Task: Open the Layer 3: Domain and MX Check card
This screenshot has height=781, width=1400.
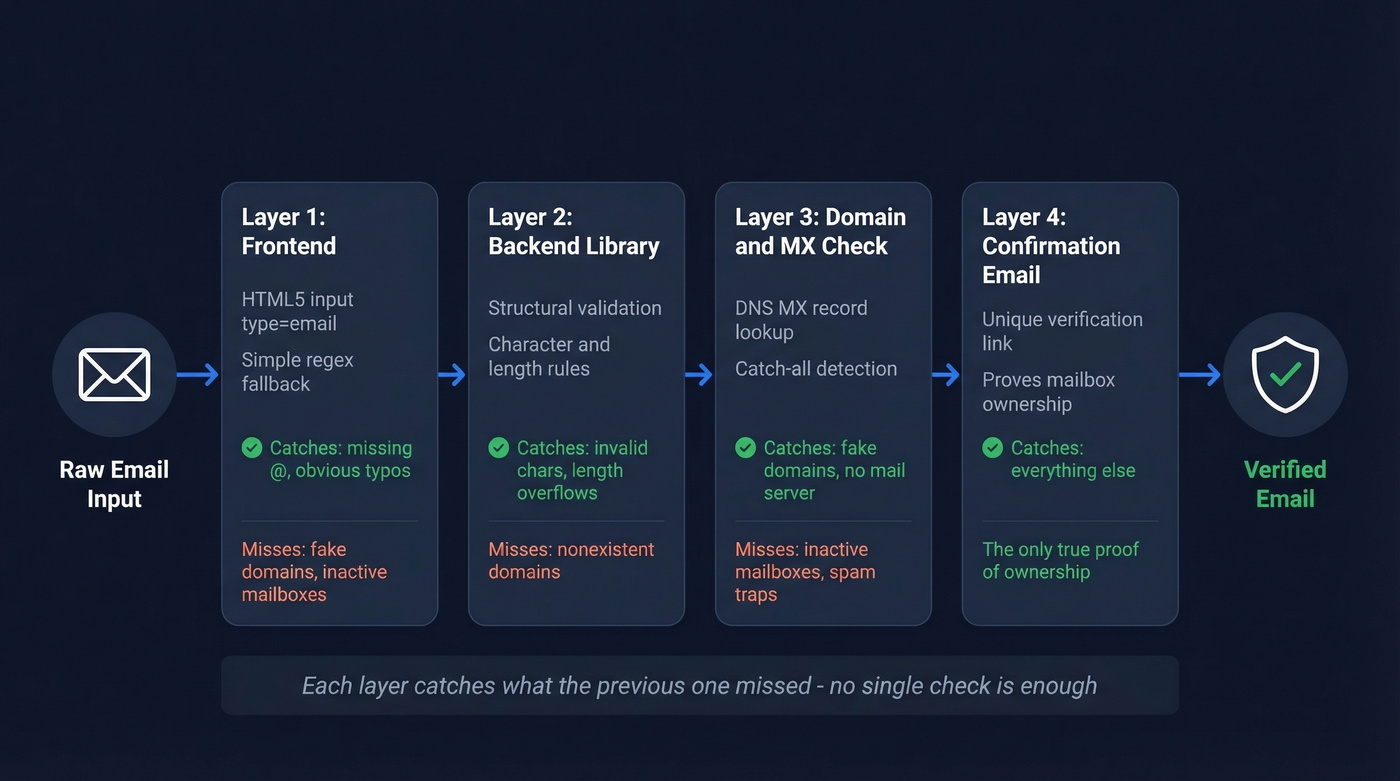Action: tap(823, 400)
